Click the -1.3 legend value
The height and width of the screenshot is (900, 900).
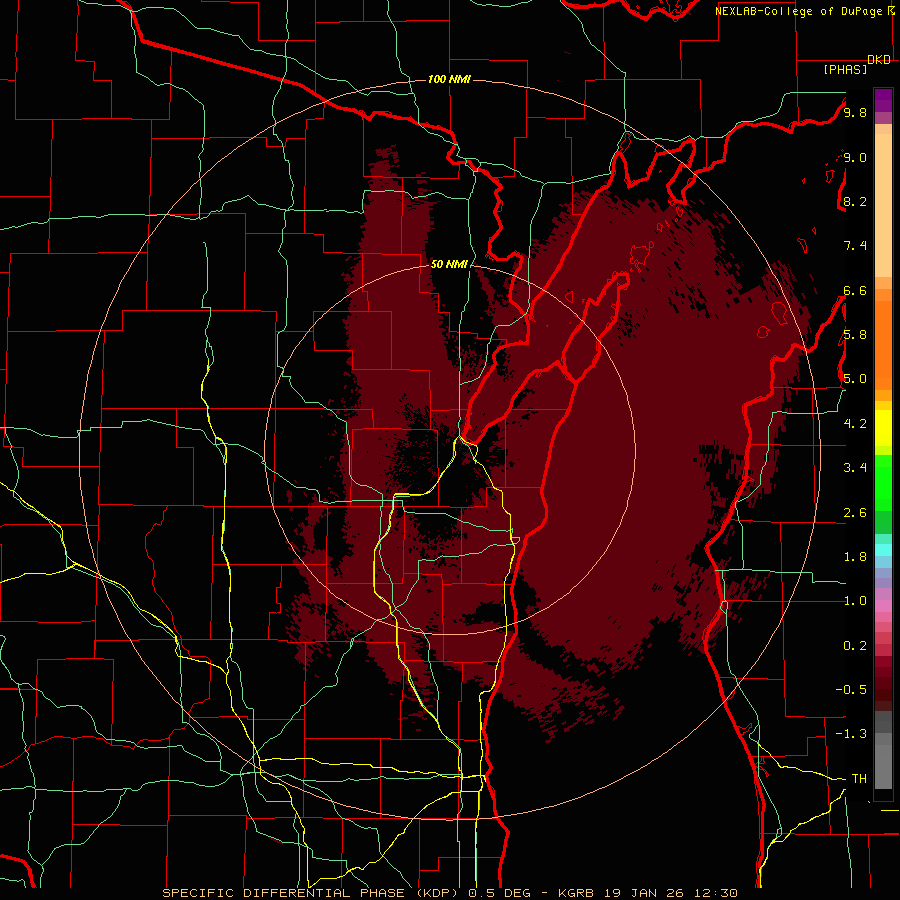(x=851, y=734)
